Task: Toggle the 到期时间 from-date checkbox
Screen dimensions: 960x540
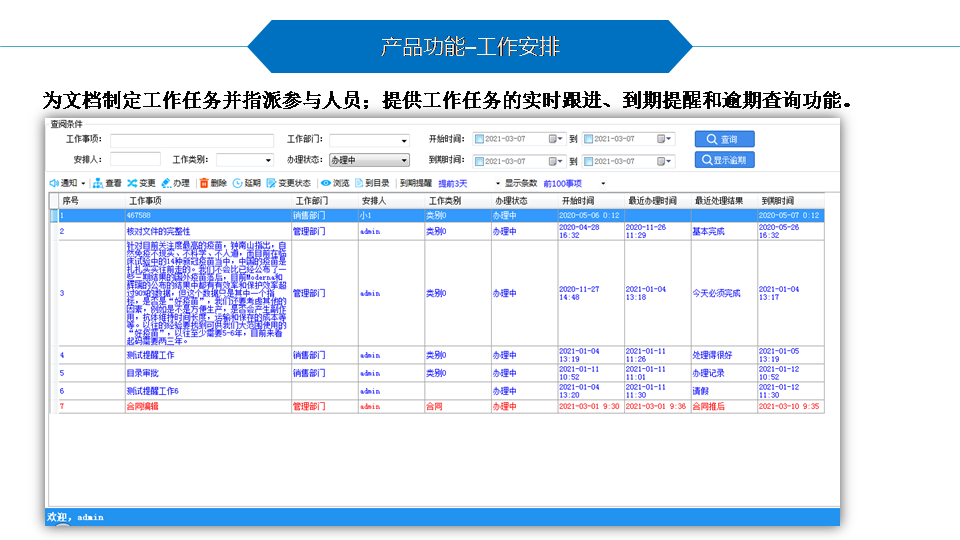Action: point(479,161)
